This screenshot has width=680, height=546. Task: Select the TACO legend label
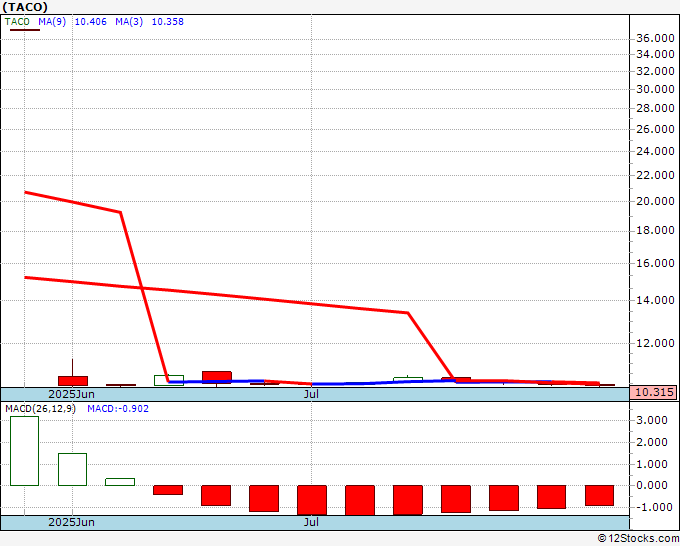pyautogui.click(x=17, y=22)
